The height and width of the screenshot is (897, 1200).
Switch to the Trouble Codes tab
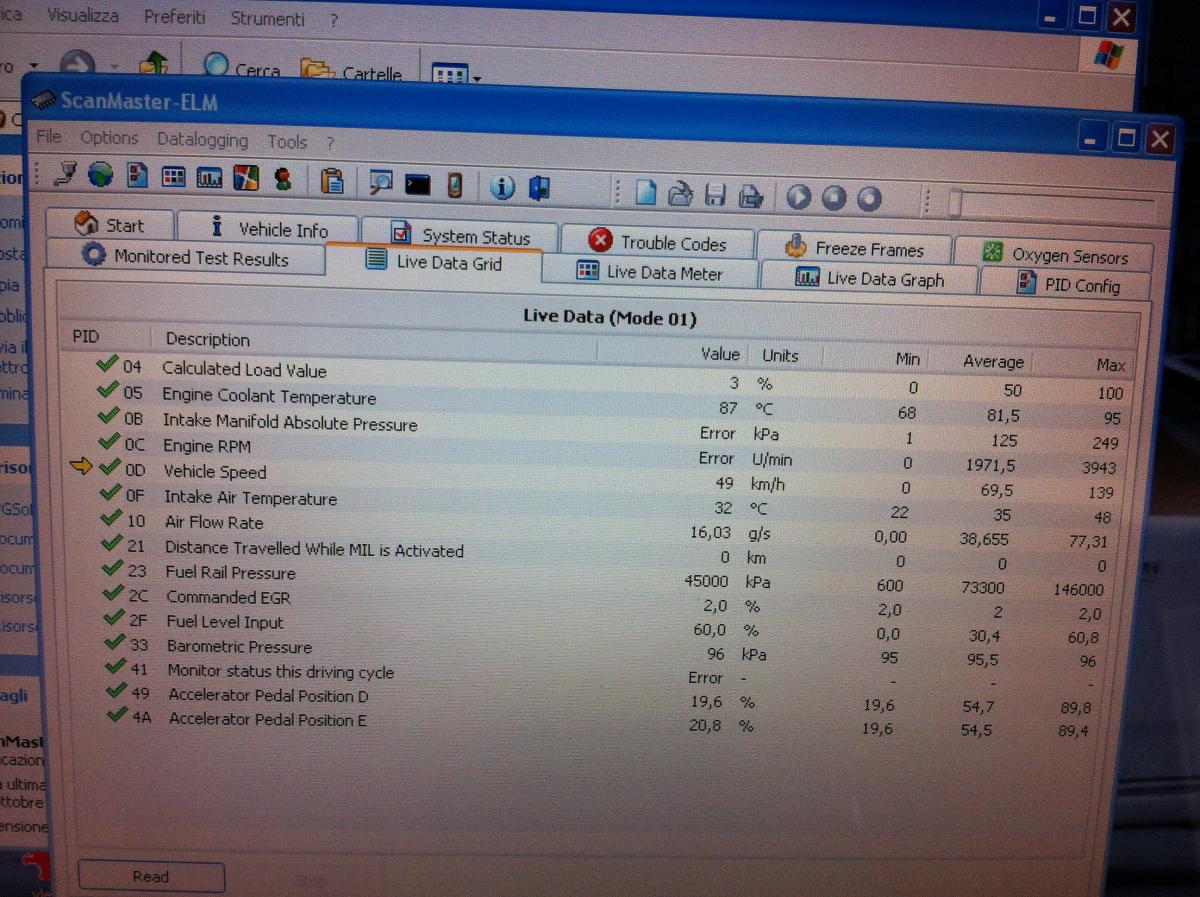(x=658, y=241)
